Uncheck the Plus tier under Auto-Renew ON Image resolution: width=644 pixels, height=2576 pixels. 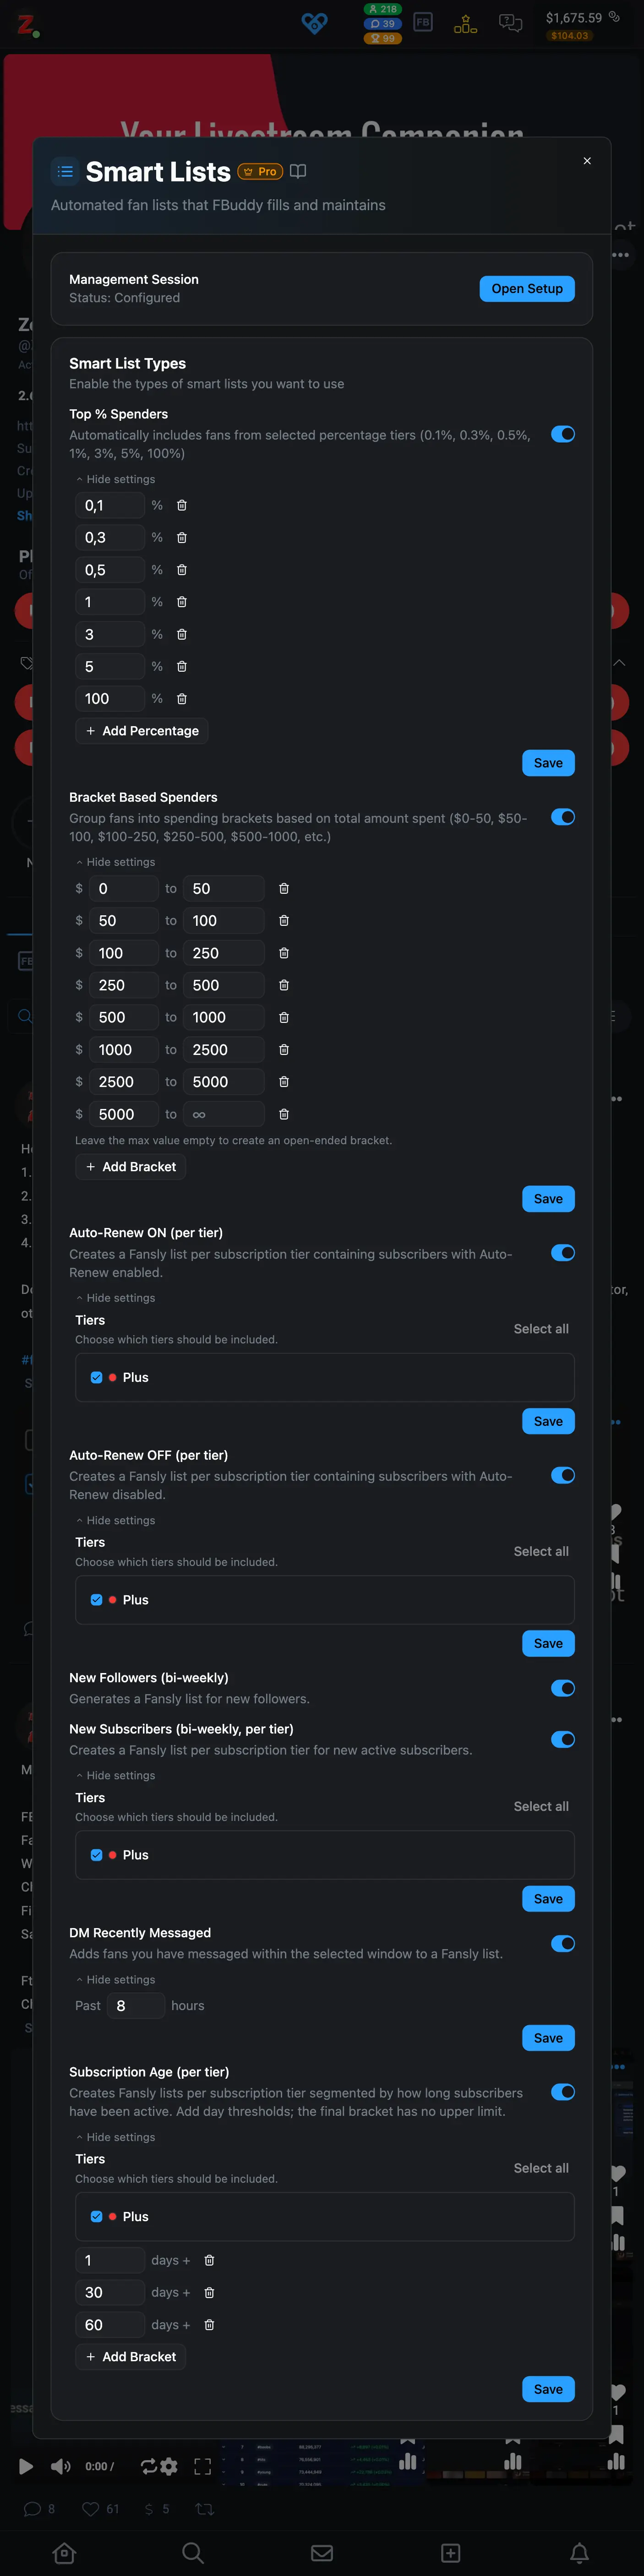click(97, 1377)
